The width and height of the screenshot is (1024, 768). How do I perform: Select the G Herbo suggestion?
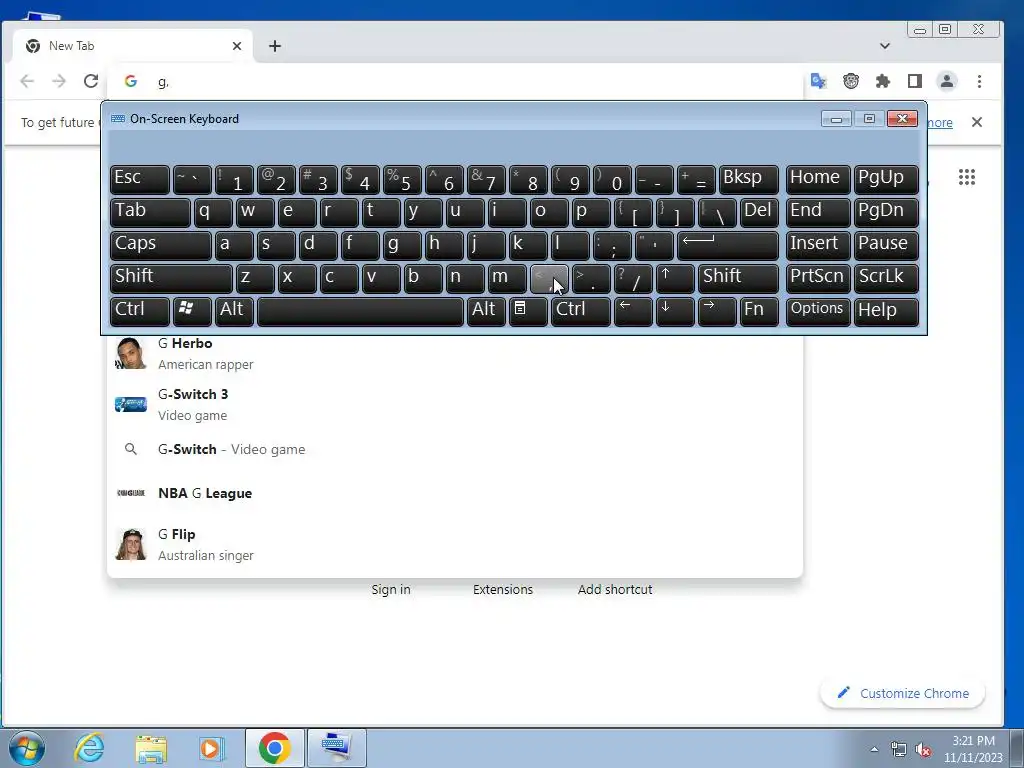[455, 353]
